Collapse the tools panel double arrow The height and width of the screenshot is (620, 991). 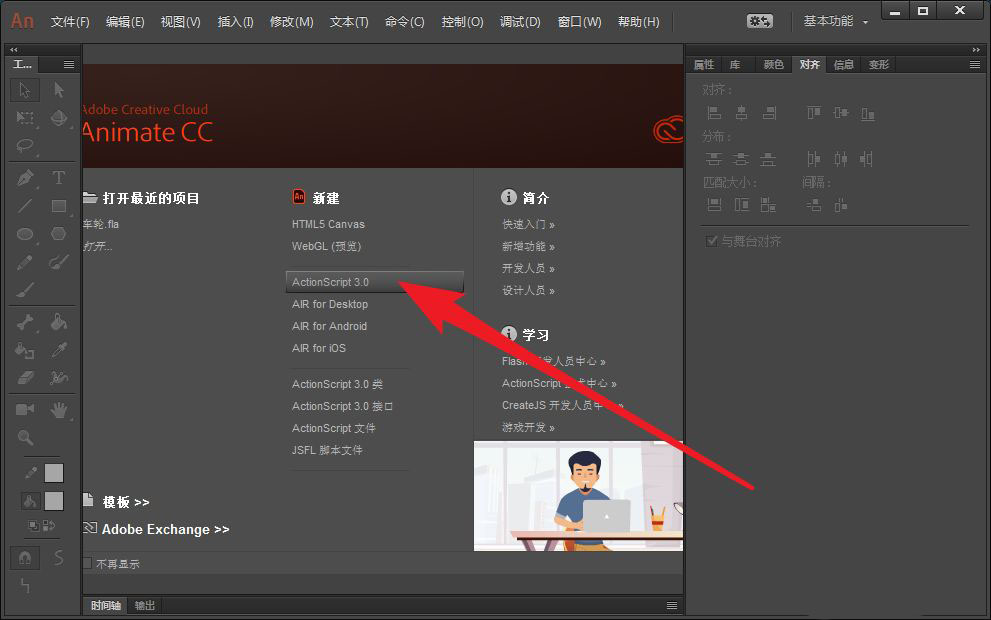point(14,49)
